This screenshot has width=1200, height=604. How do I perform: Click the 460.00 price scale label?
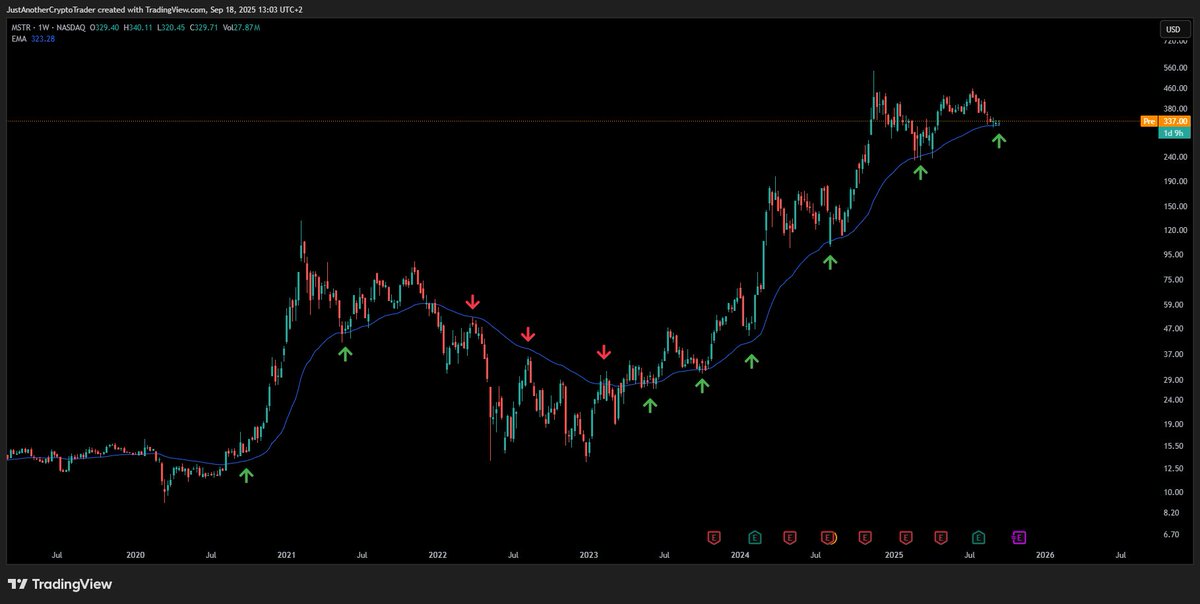[1174, 89]
